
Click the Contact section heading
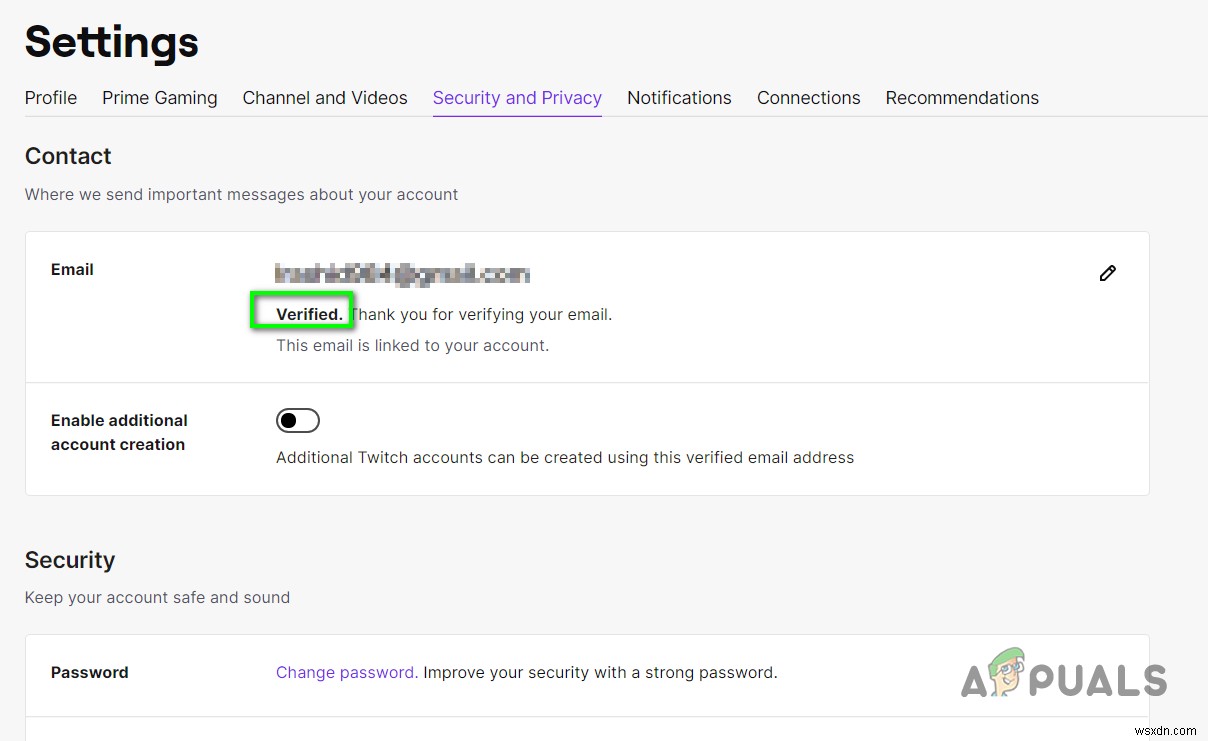[x=68, y=156]
